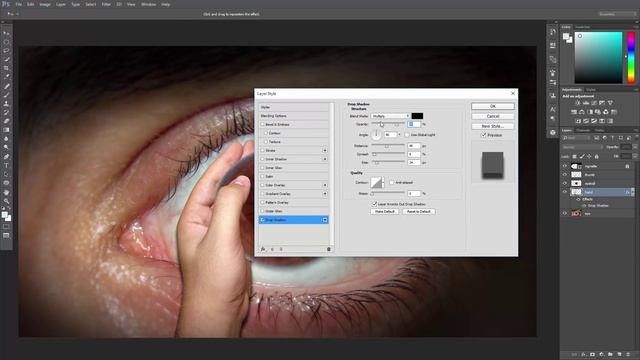Select the Hand tool
Screen dimensions: 640x360
coord(6,192)
